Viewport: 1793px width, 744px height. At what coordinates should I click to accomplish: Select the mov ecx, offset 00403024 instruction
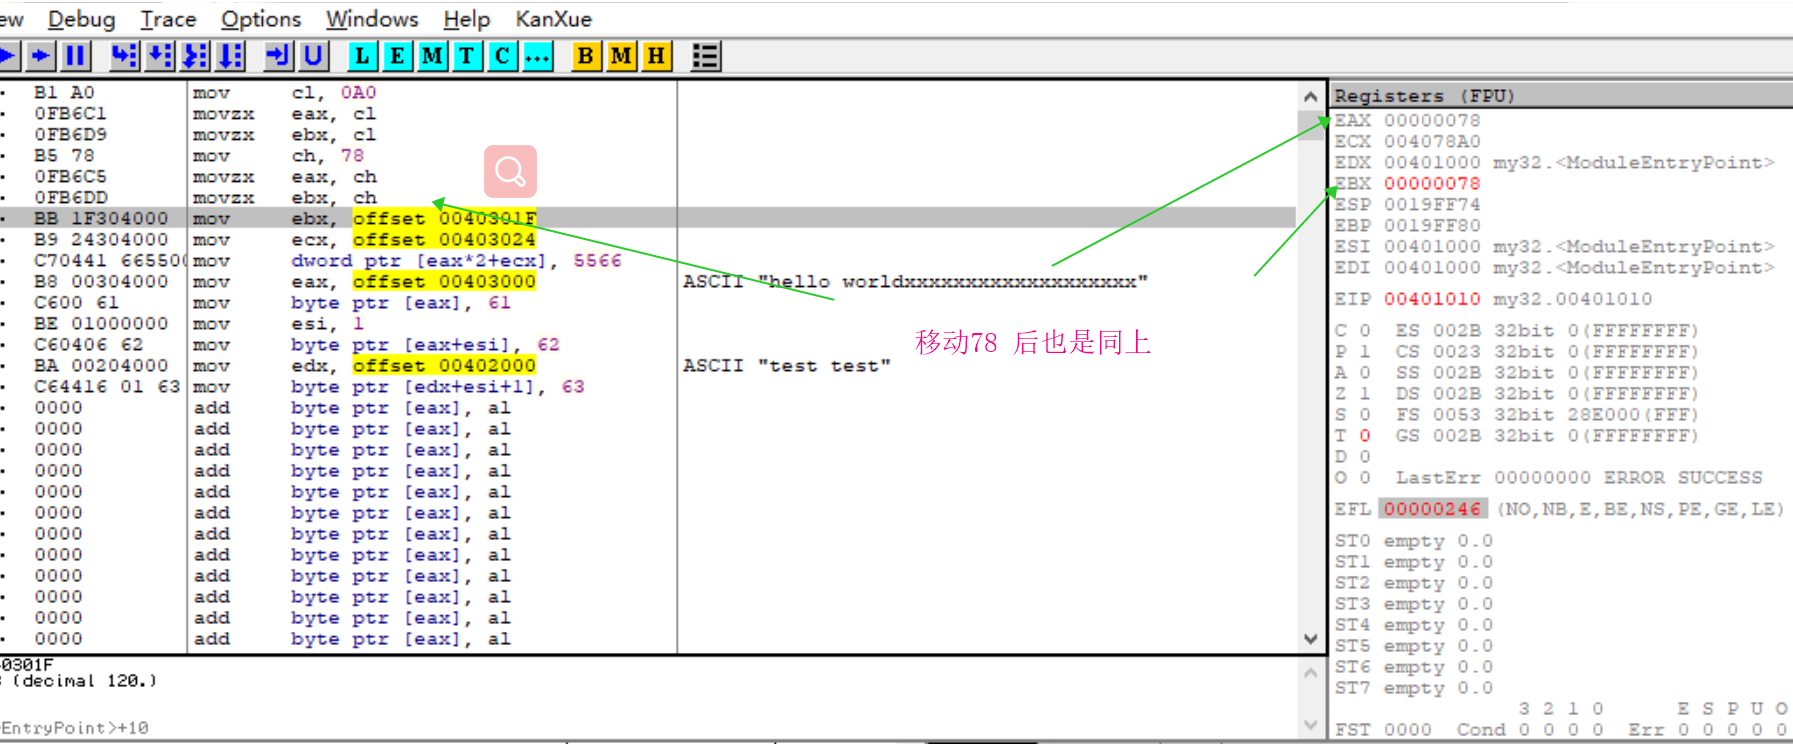364,240
